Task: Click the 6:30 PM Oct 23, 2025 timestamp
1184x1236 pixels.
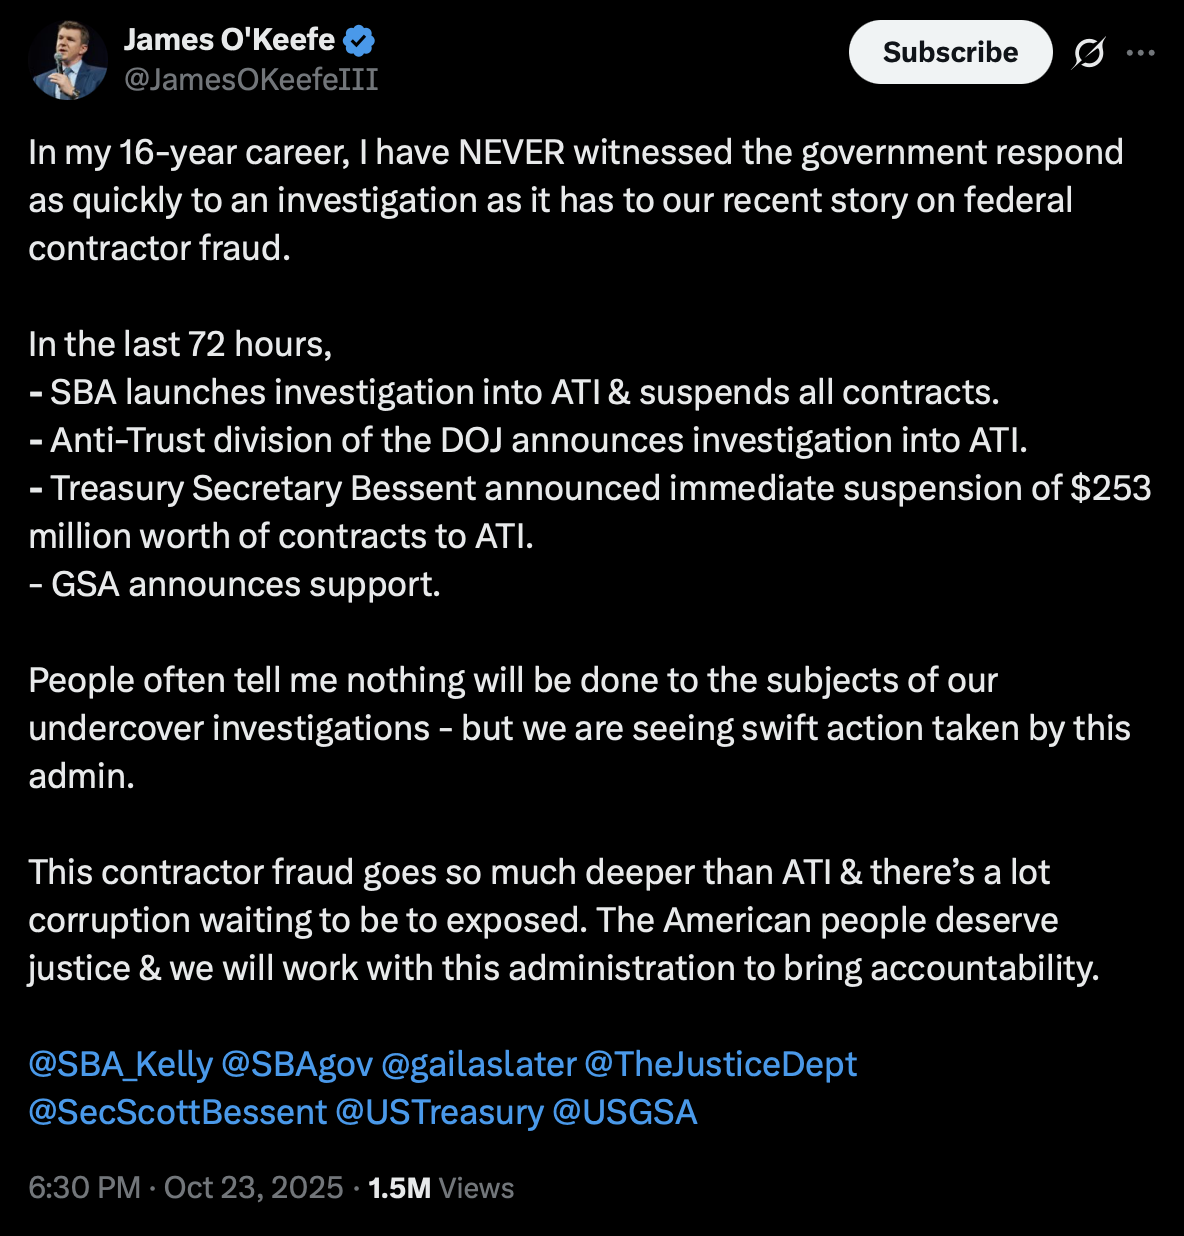Action: click(186, 1188)
